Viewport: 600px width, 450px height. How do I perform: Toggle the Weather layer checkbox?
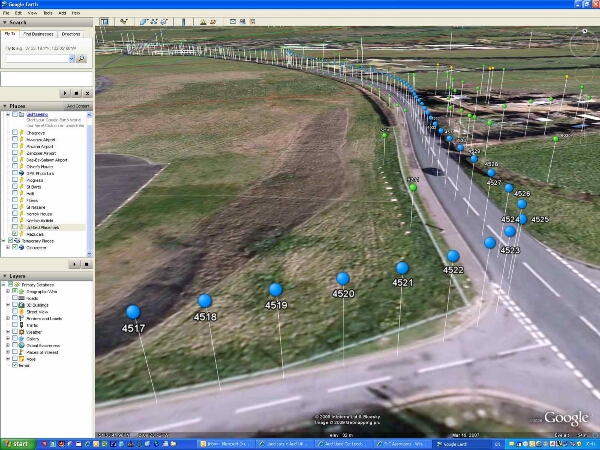[x=15, y=331]
